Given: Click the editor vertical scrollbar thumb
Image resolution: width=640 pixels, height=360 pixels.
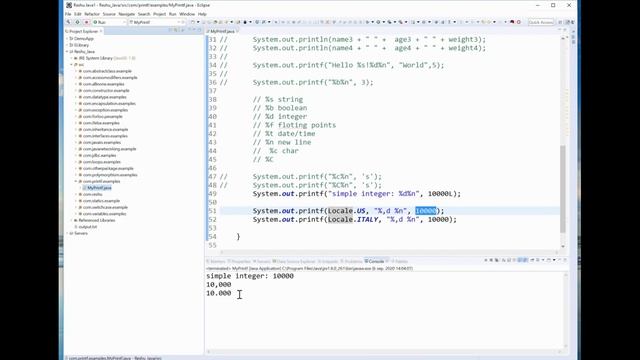Looking at the screenshot, I should [x=563, y=189].
